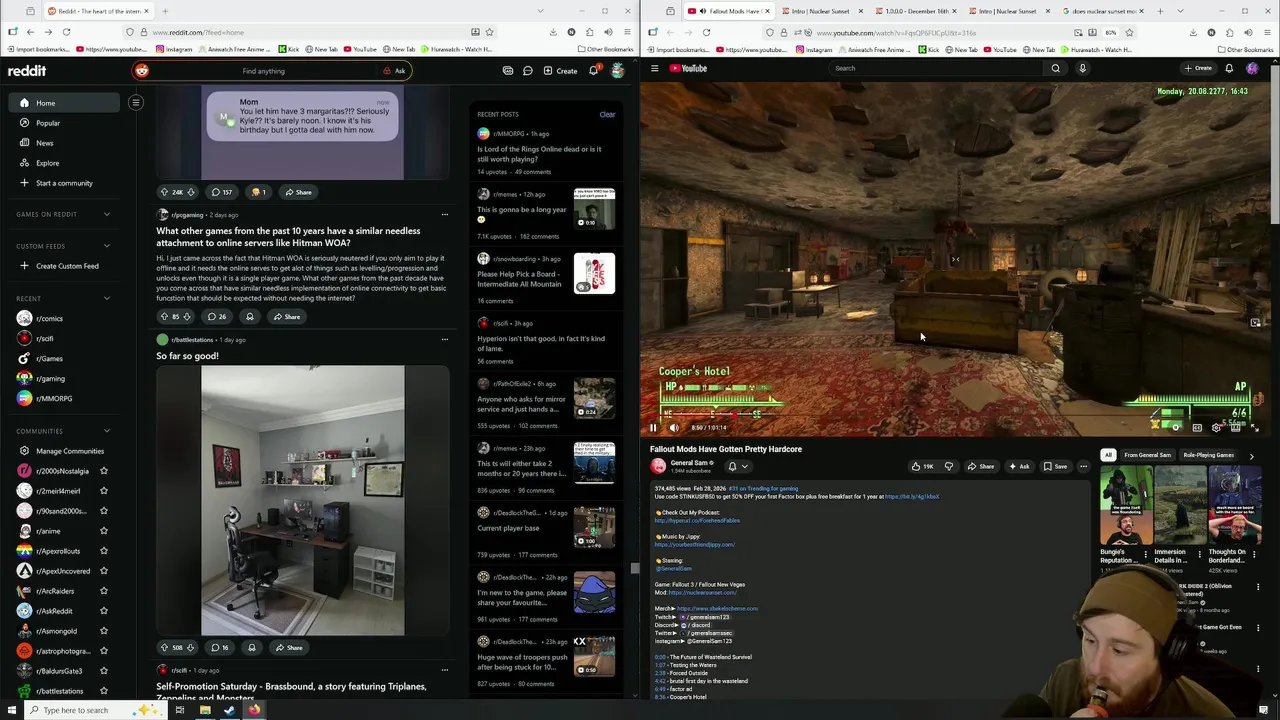Image resolution: width=1280 pixels, height=720 pixels.
Task: Open a new tab in the YouTube window
Action: pos(1160,11)
